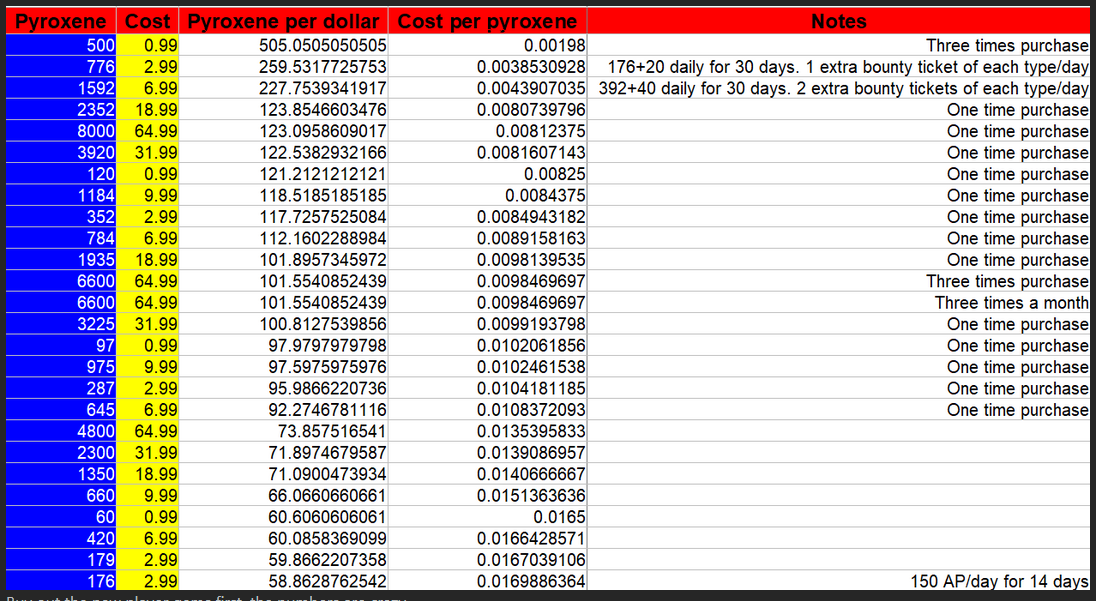Viewport: 1096px width, 601px height.
Task: Click the 2300 pyroxene cell
Action: [61, 452]
